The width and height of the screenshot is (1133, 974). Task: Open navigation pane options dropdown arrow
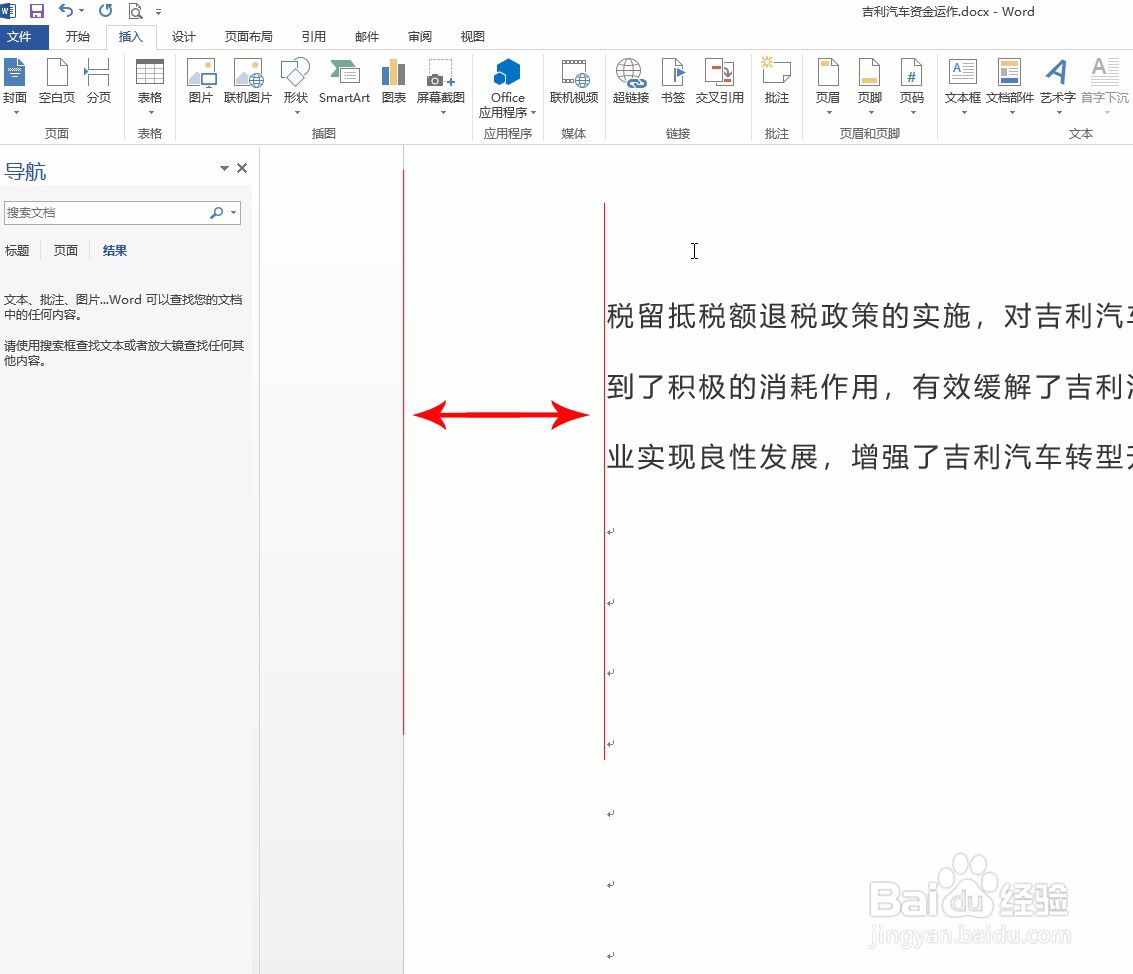point(224,168)
